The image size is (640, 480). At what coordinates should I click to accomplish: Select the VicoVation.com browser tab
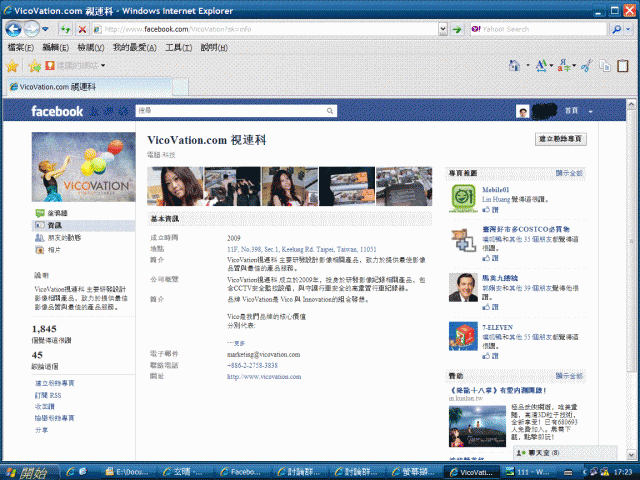pyautogui.click(x=89, y=87)
